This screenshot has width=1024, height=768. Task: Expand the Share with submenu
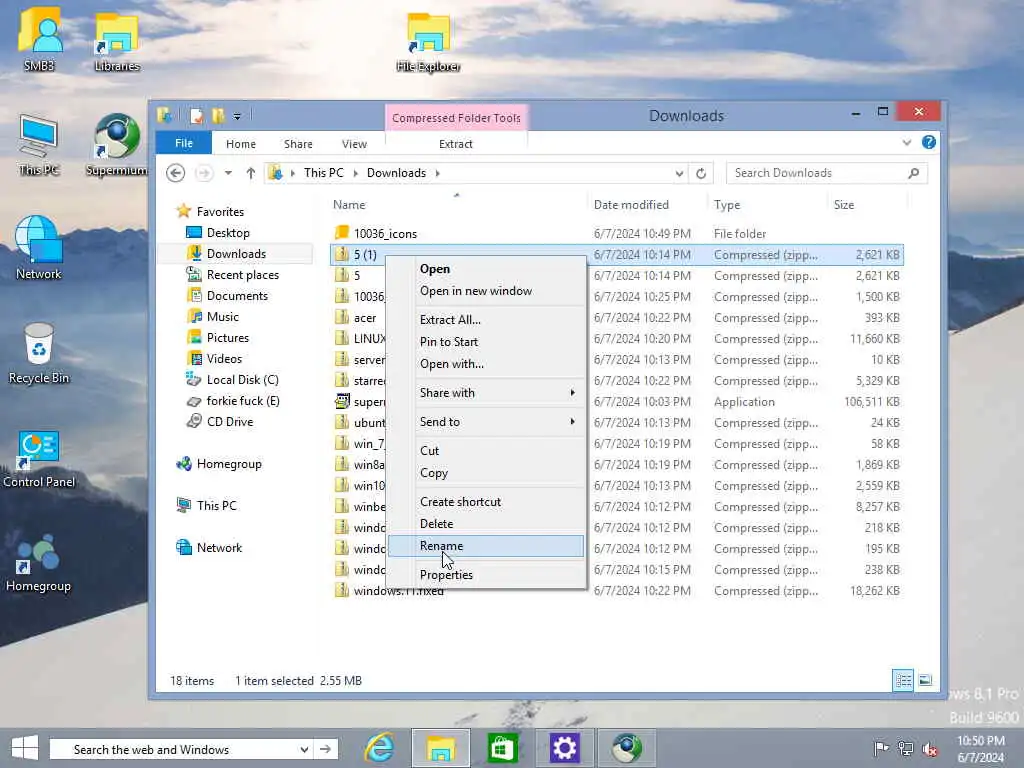487,392
